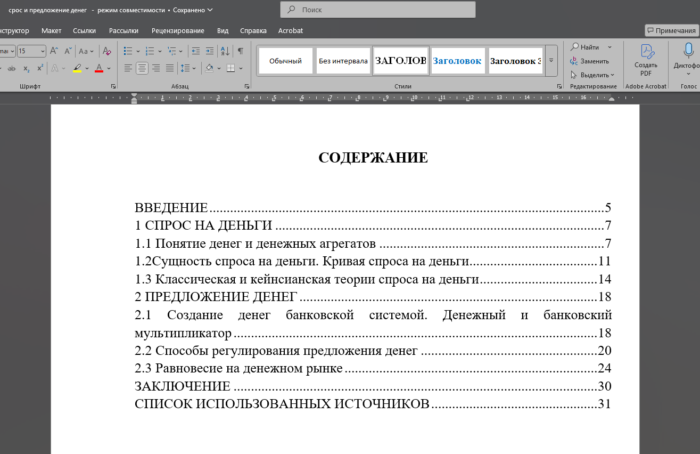This screenshot has width=700, height=454.
Task: Decrease paragraph indent
Action: point(196,51)
